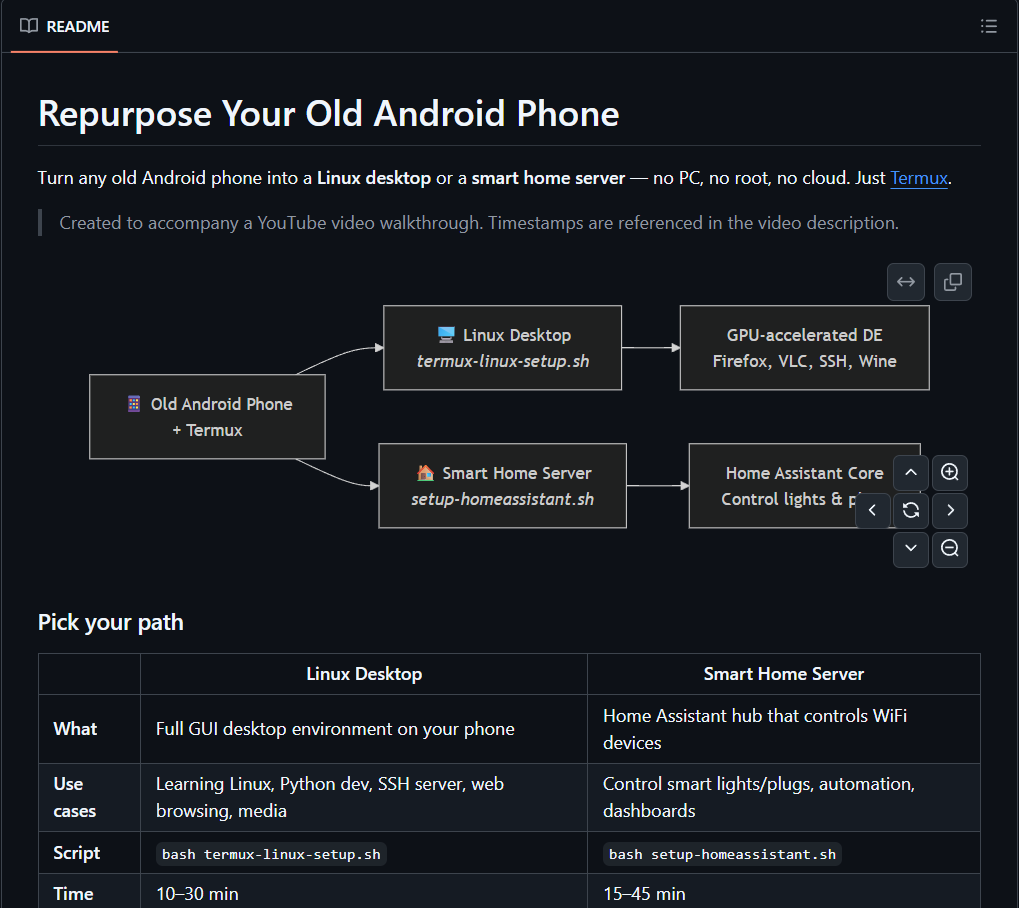Zoom out of the diagram

949,549
